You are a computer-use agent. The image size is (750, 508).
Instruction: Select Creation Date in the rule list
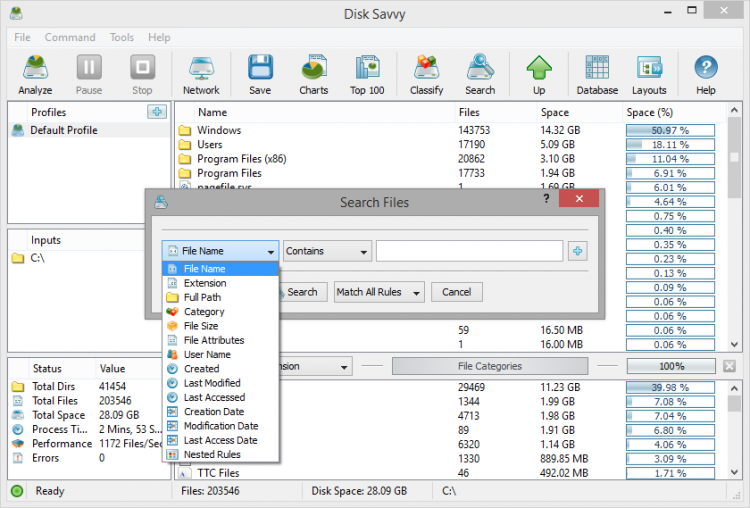(221, 412)
